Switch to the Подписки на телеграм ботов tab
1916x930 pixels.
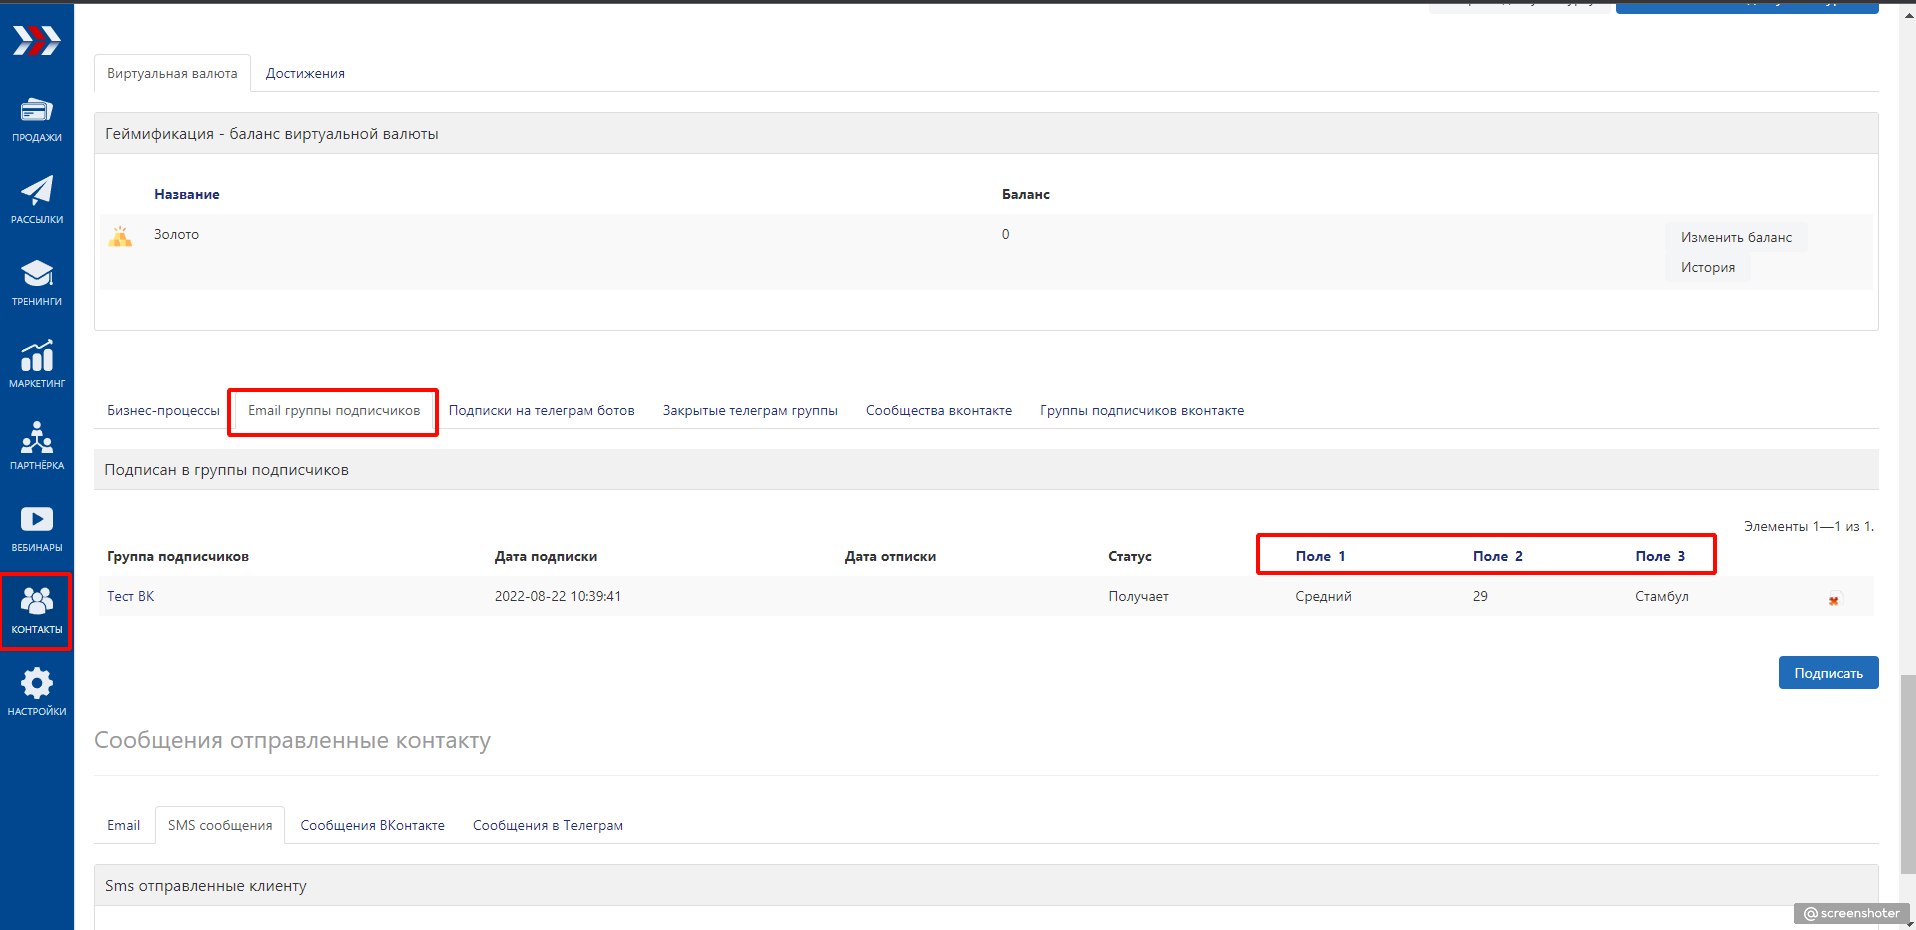pos(541,411)
